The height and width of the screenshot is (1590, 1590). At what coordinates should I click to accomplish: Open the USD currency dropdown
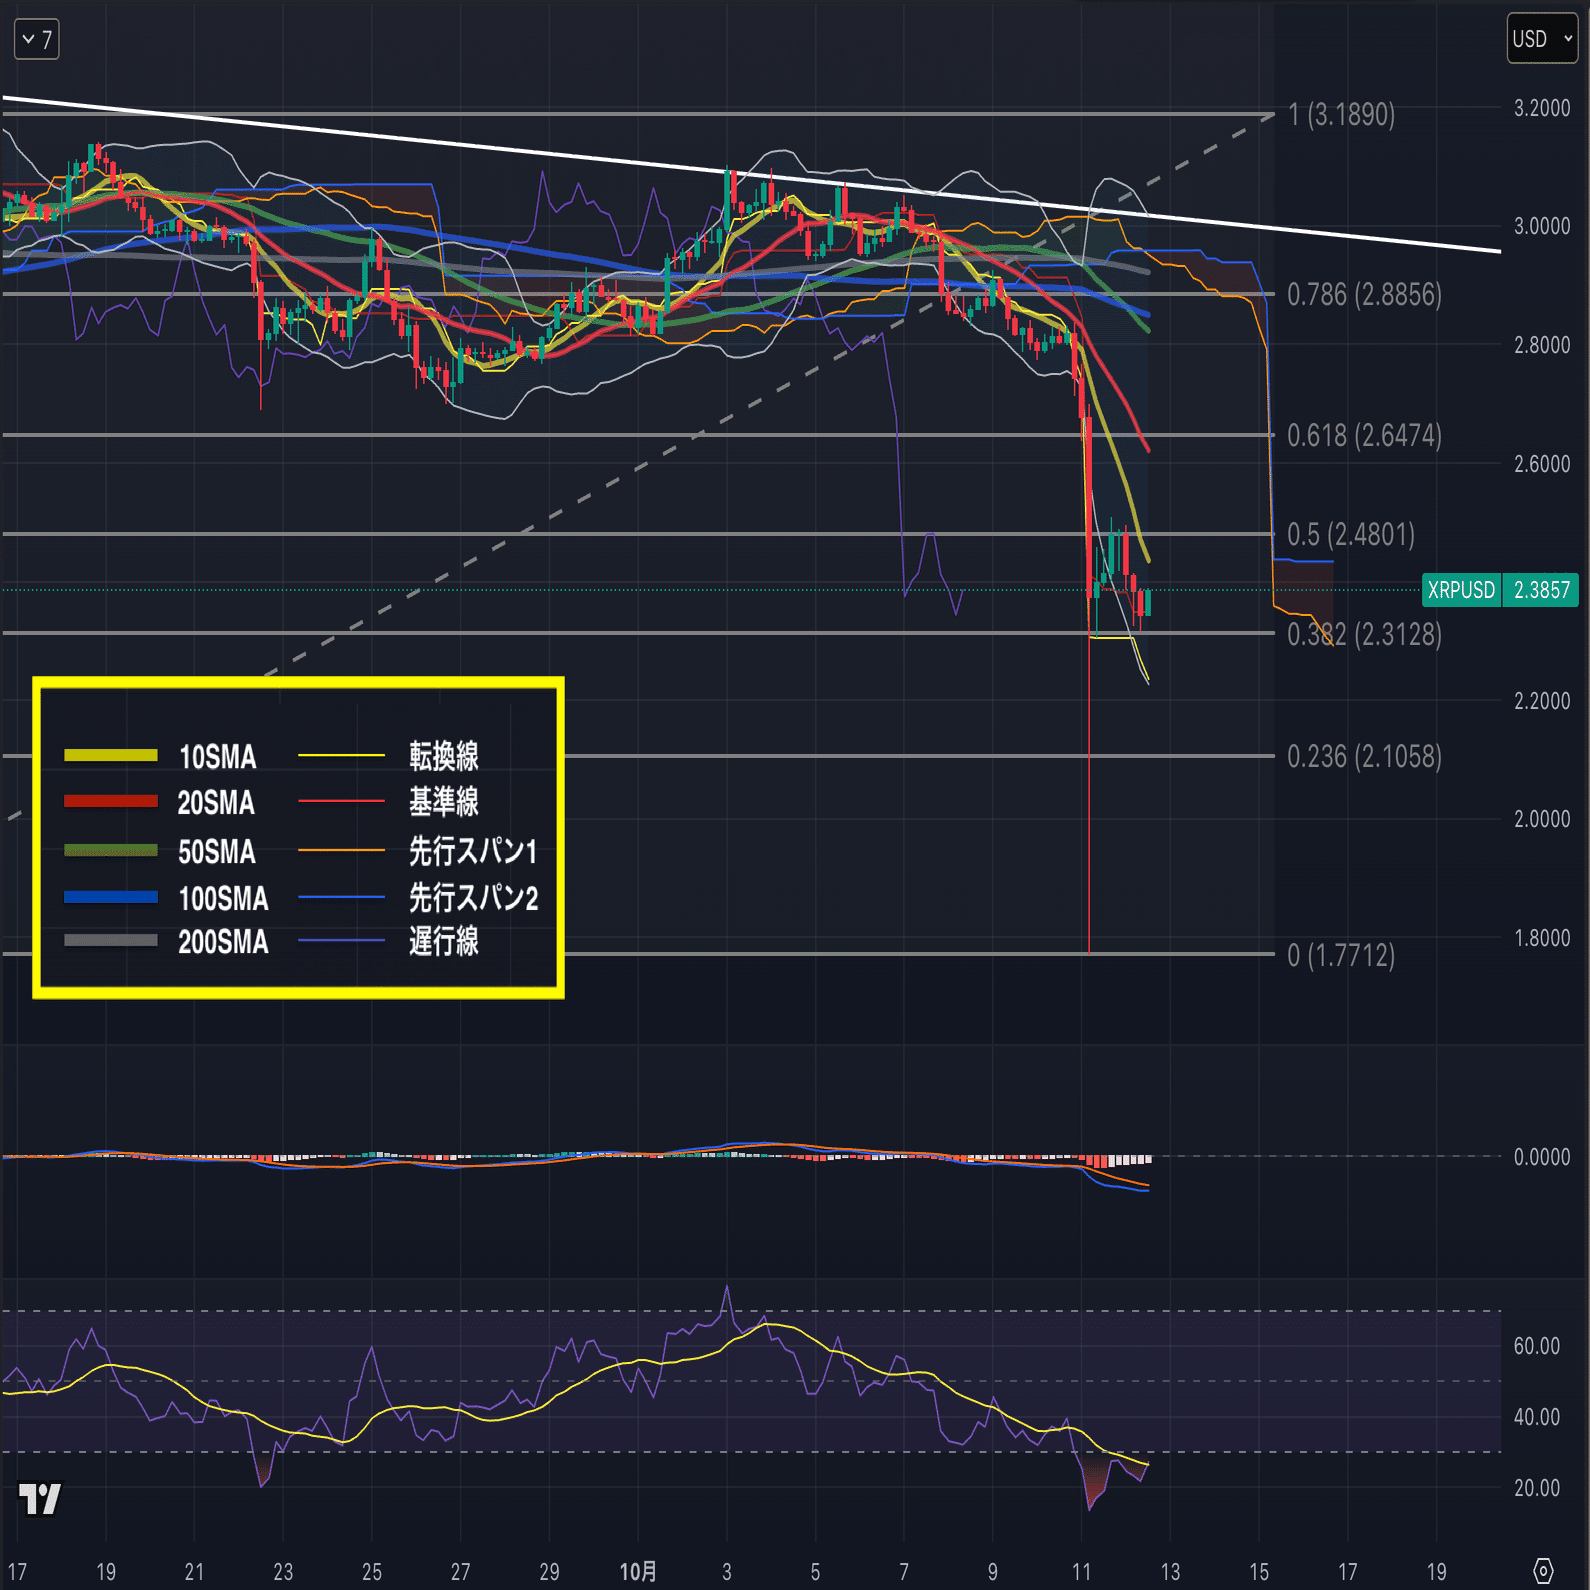pos(1542,39)
